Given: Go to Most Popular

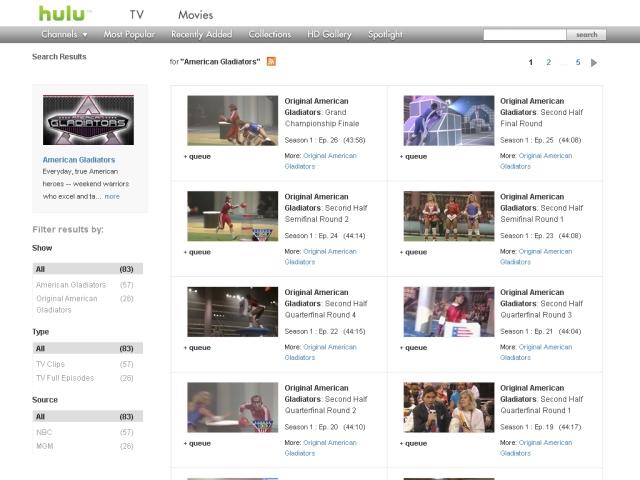Looking at the screenshot, I should click(129, 34).
